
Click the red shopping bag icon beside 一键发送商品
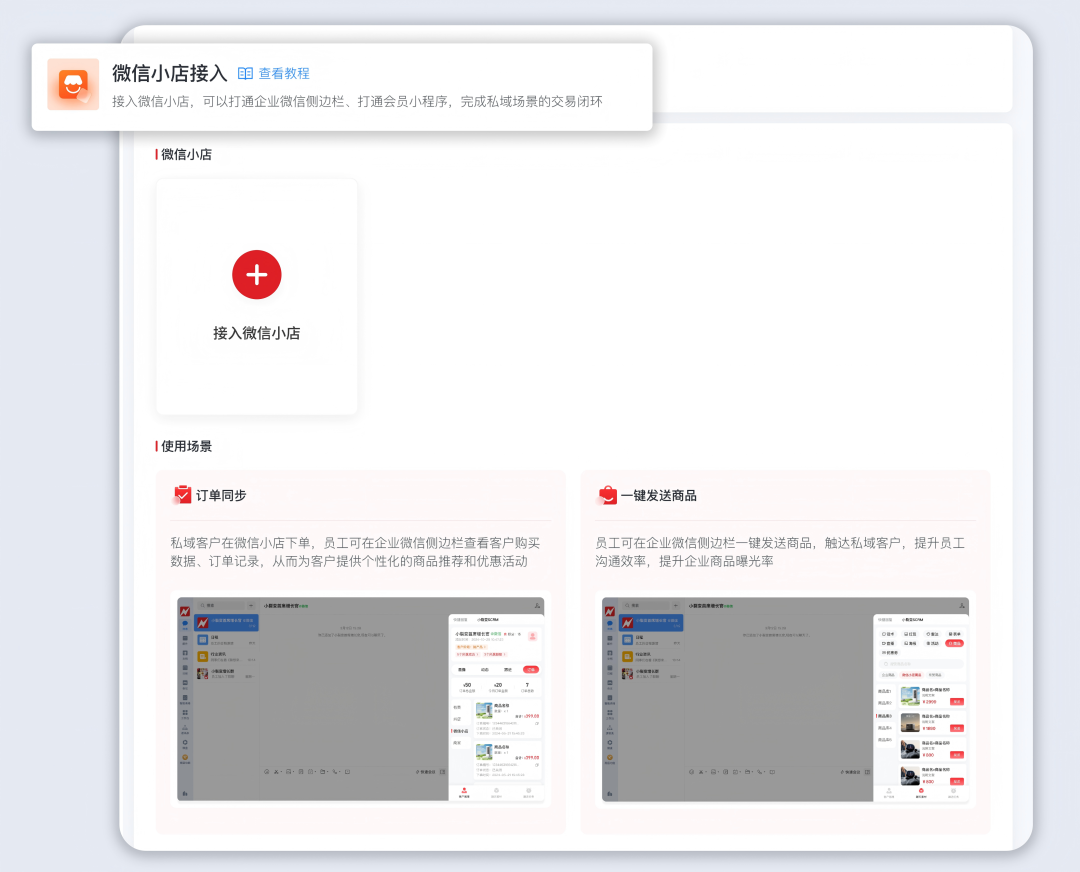tap(608, 494)
